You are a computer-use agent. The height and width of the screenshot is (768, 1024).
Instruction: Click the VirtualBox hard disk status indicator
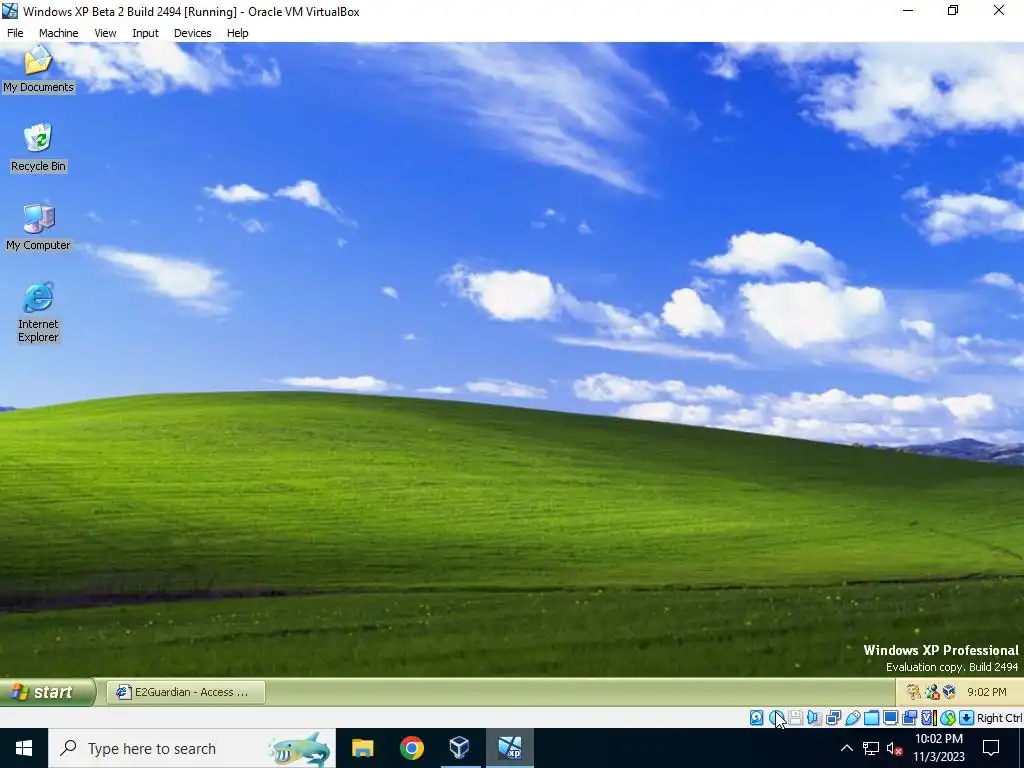756,718
